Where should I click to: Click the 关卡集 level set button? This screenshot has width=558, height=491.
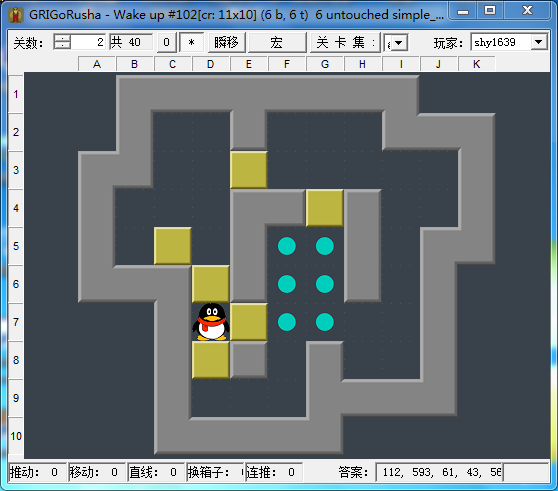point(345,43)
